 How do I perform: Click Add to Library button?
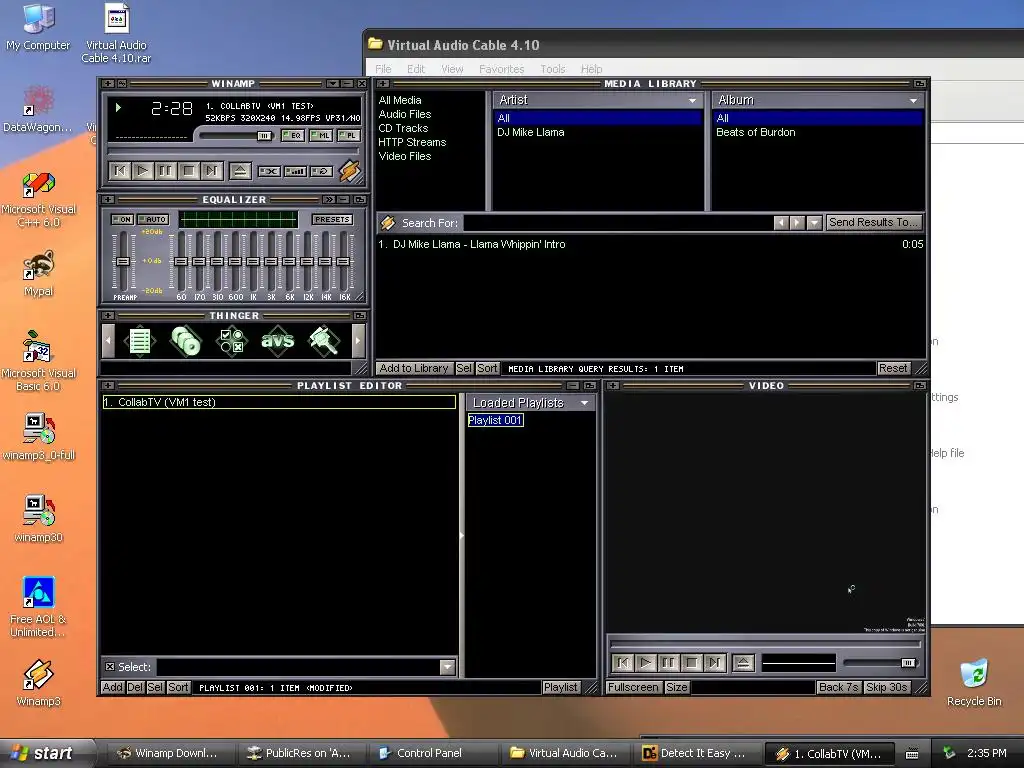click(414, 368)
